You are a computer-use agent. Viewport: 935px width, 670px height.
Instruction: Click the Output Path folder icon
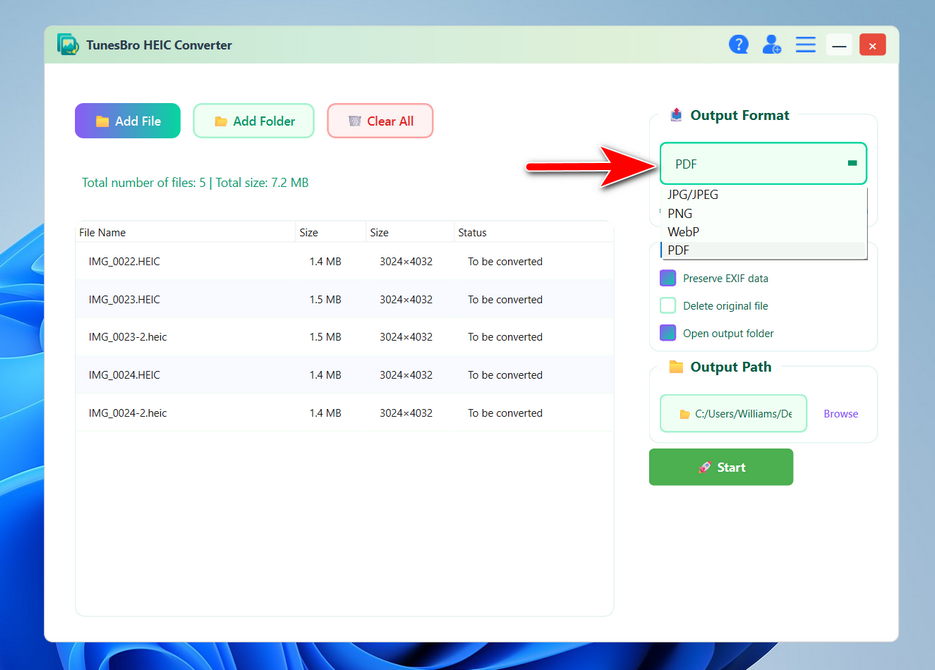(x=676, y=367)
